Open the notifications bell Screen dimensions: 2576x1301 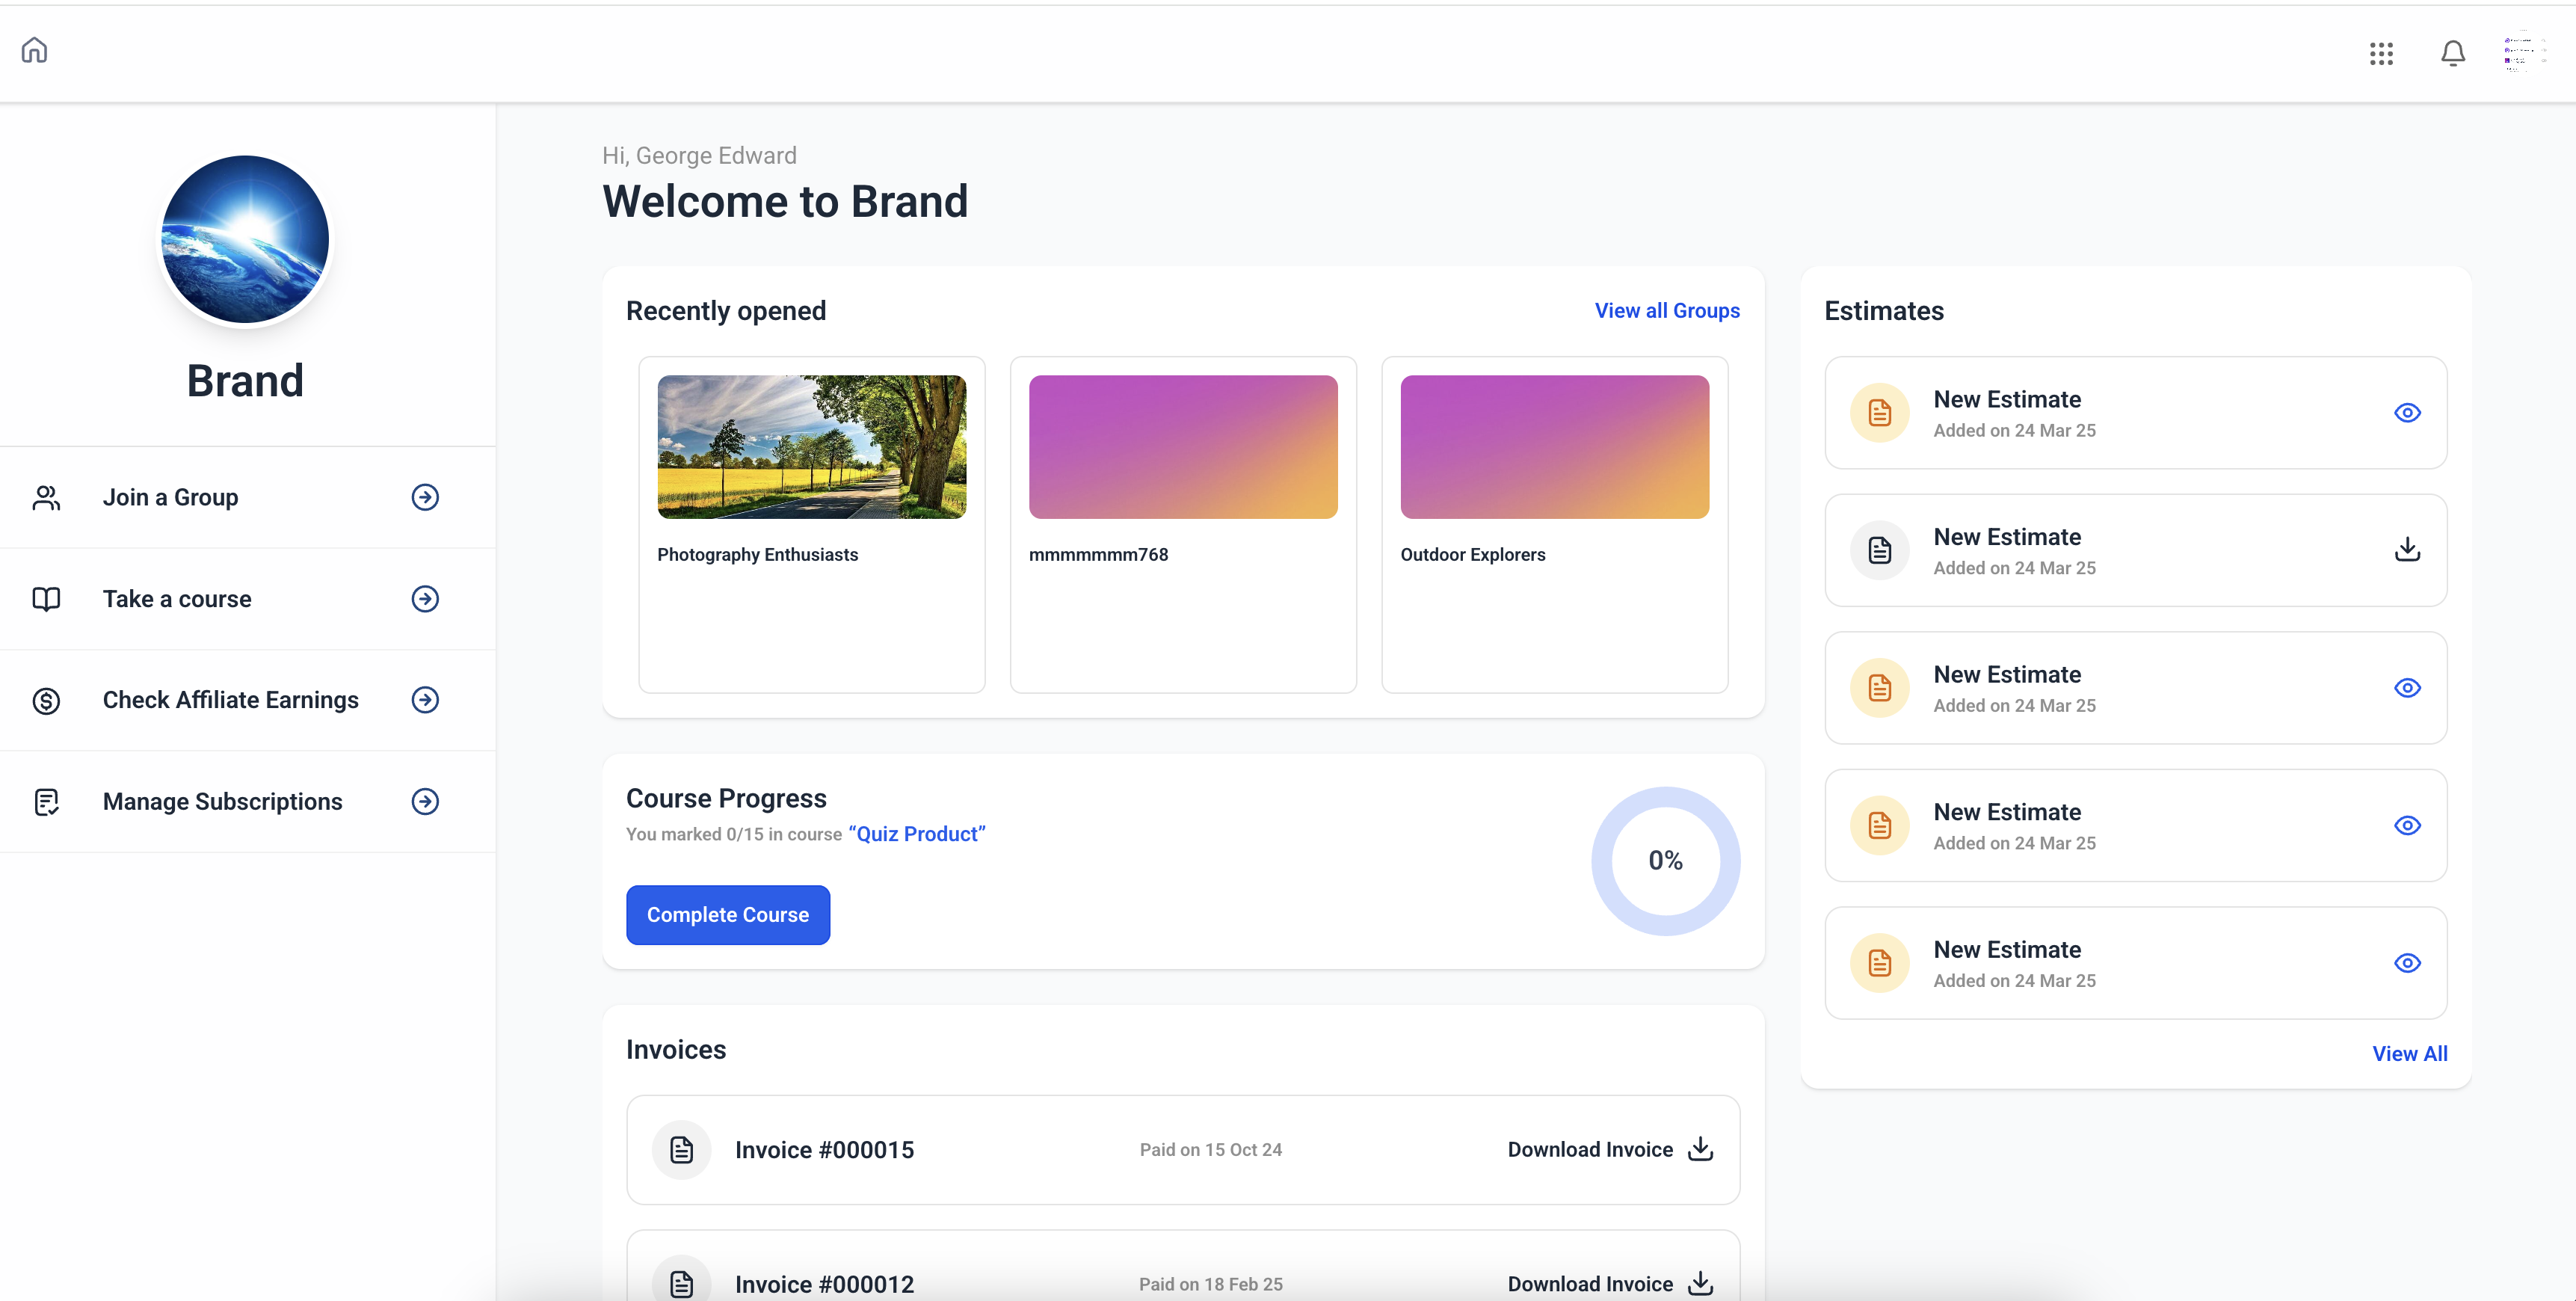pyautogui.click(x=2452, y=53)
